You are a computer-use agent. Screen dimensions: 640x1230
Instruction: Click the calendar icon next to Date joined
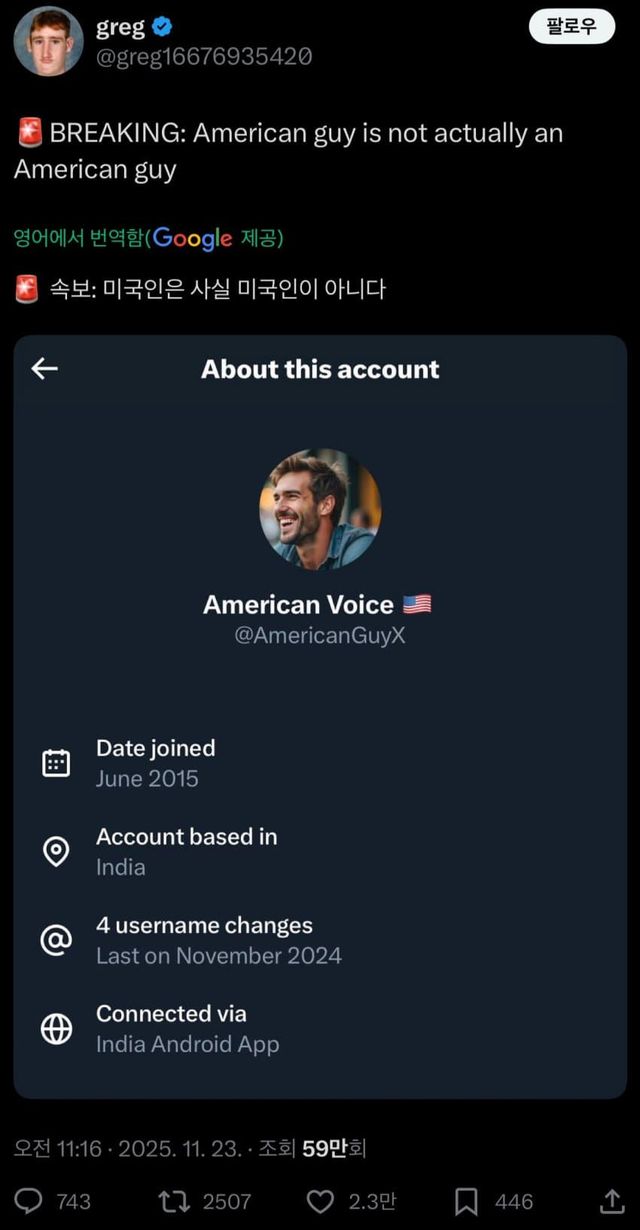55,761
